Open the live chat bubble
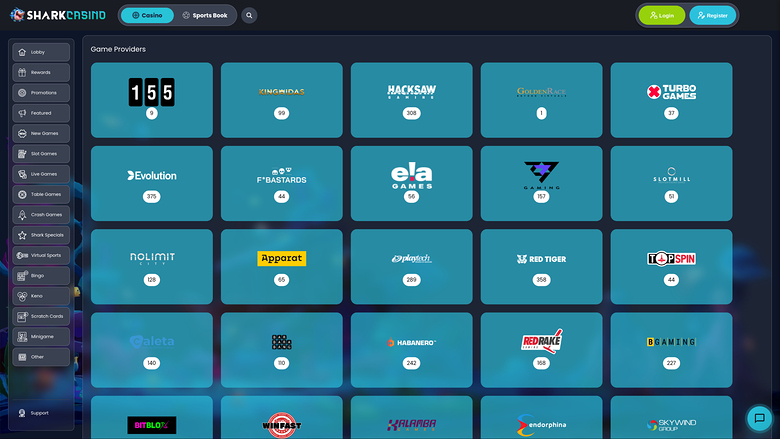Image resolution: width=780 pixels, height=439 pixels. coord(759,418)
